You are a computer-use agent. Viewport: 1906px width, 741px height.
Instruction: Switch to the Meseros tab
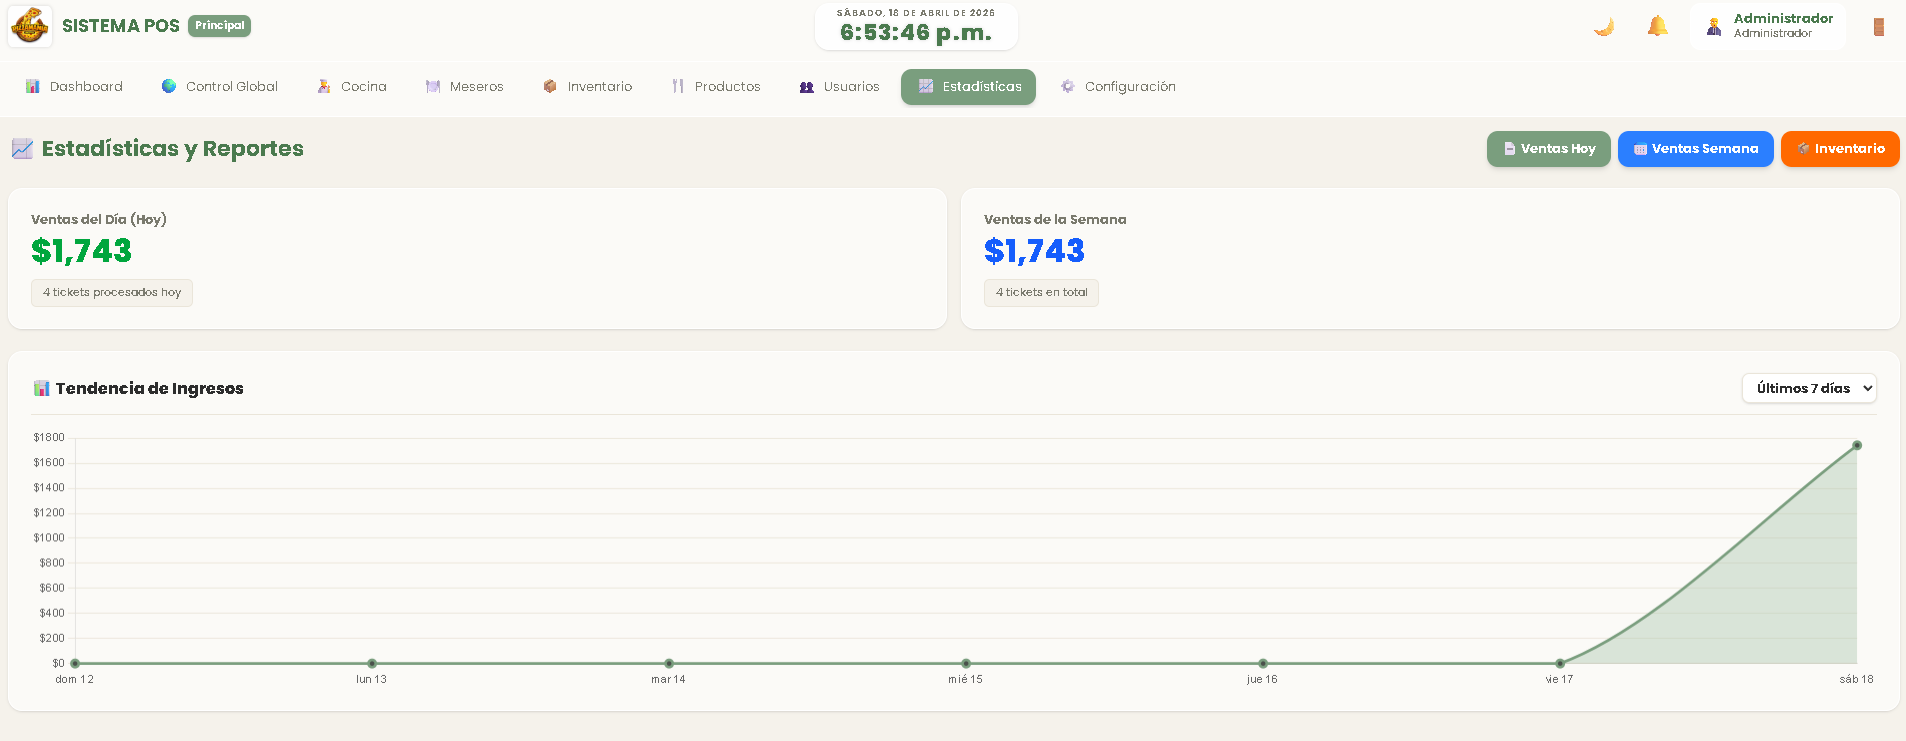click(465, 87)
